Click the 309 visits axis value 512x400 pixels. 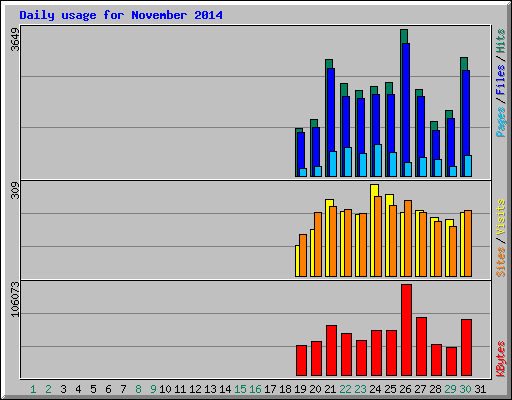pos(15,191)
